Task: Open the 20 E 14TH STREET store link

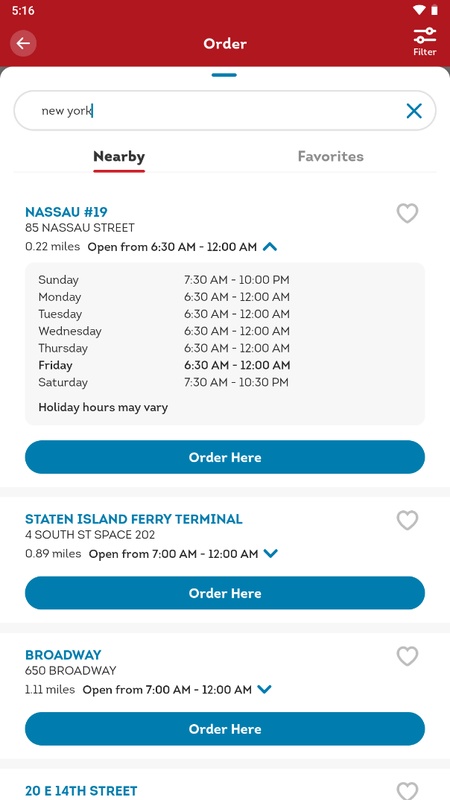Action: (x=81, y=791)
